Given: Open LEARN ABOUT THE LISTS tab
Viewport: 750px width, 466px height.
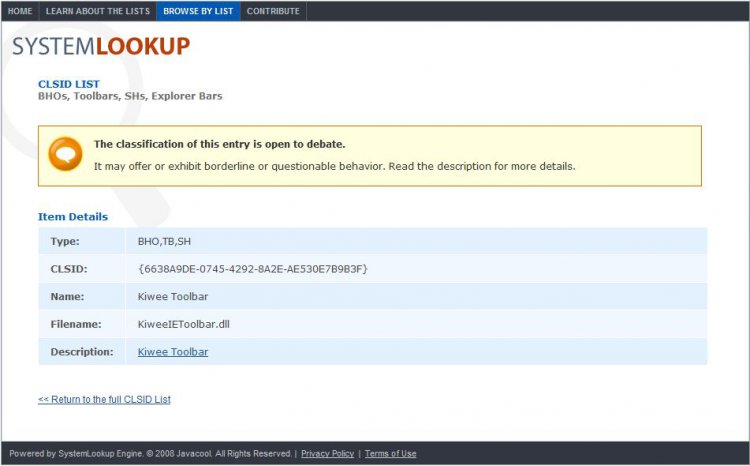Looking at the screenshot, I should [98, 11].
